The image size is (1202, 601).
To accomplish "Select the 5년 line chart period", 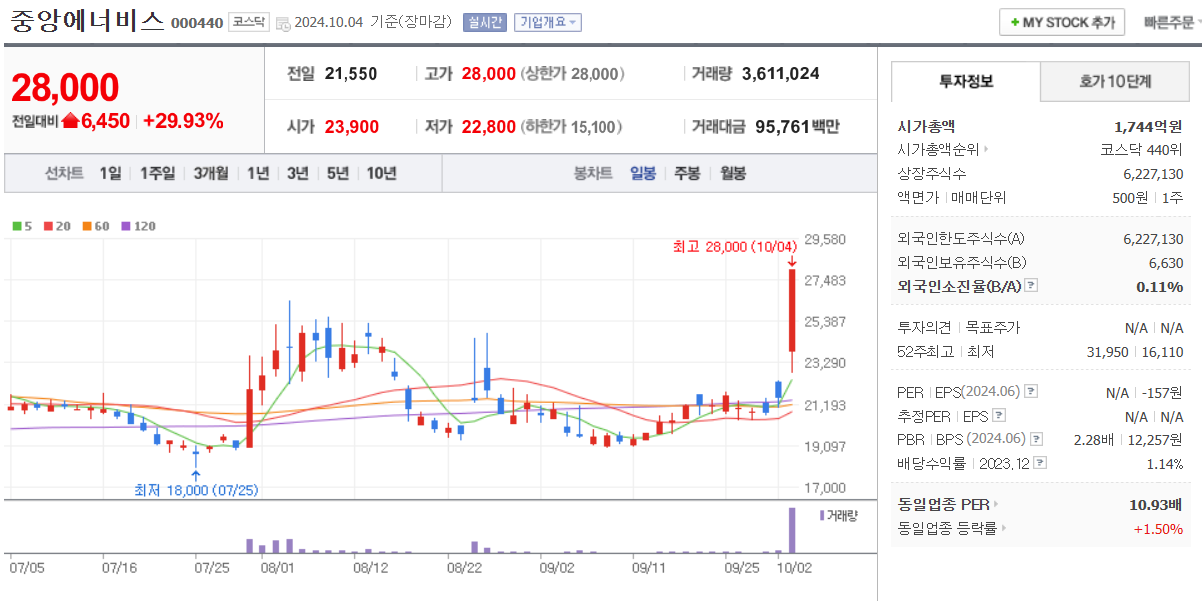I will (x=338, y=173).
